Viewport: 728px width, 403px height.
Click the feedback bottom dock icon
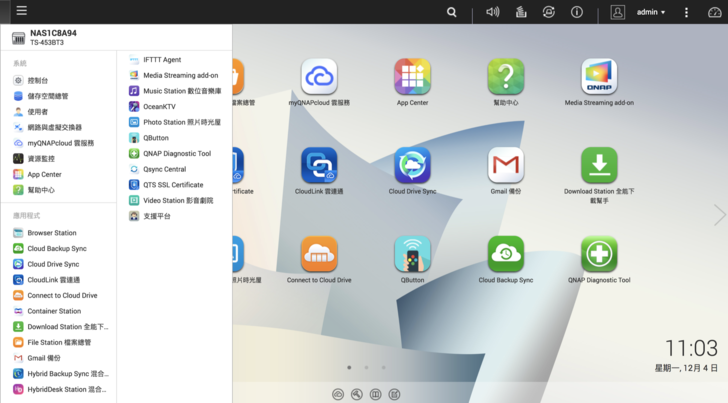click(394, 394)
